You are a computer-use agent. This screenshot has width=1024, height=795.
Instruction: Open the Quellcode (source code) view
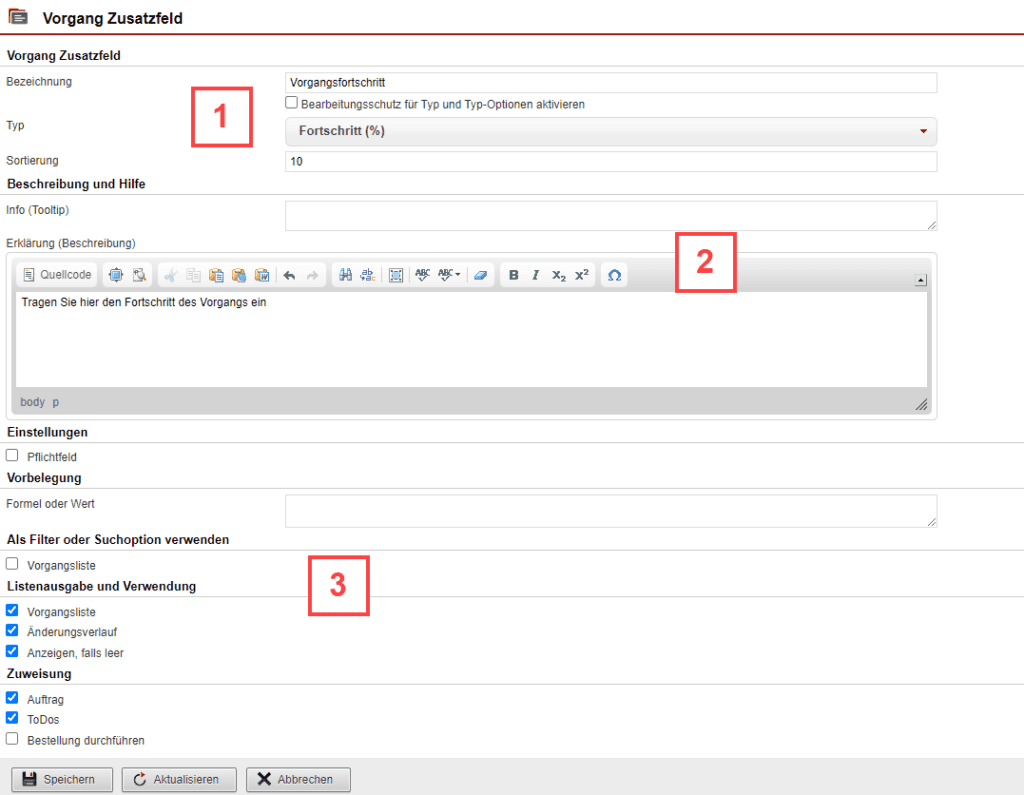pyautogui.click(x=56, y=275)
